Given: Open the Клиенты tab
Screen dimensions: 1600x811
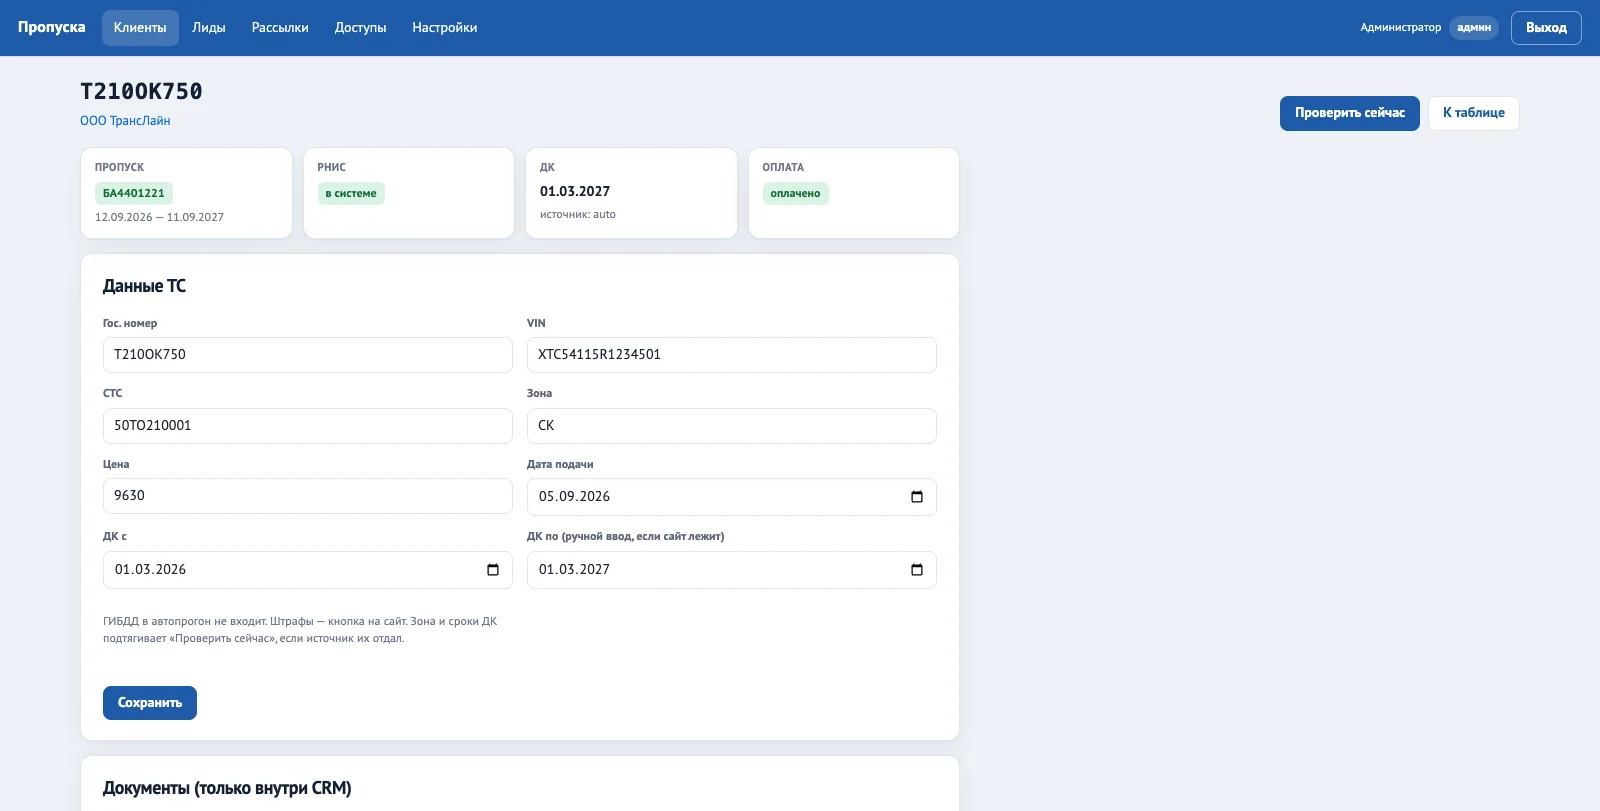Looking at the screenshot, I should point(140,28).
